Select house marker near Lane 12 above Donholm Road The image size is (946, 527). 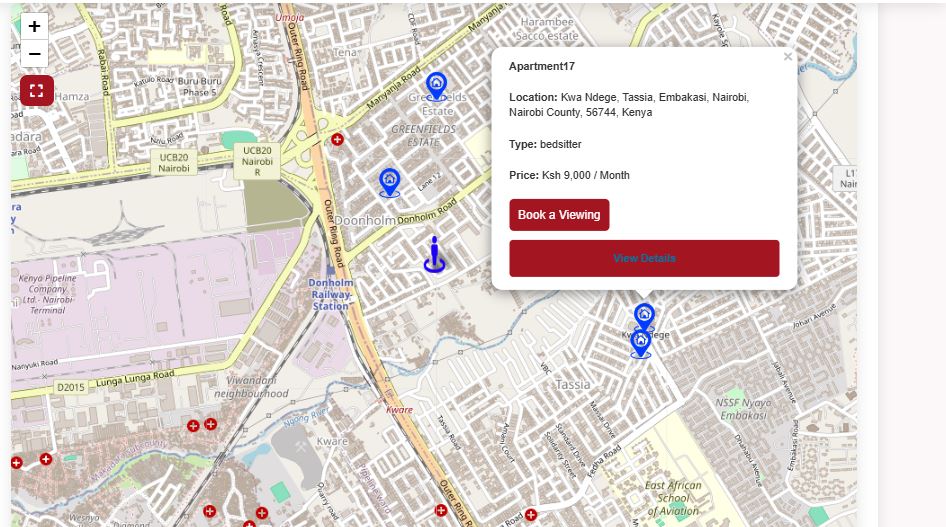tap(389, 182)
